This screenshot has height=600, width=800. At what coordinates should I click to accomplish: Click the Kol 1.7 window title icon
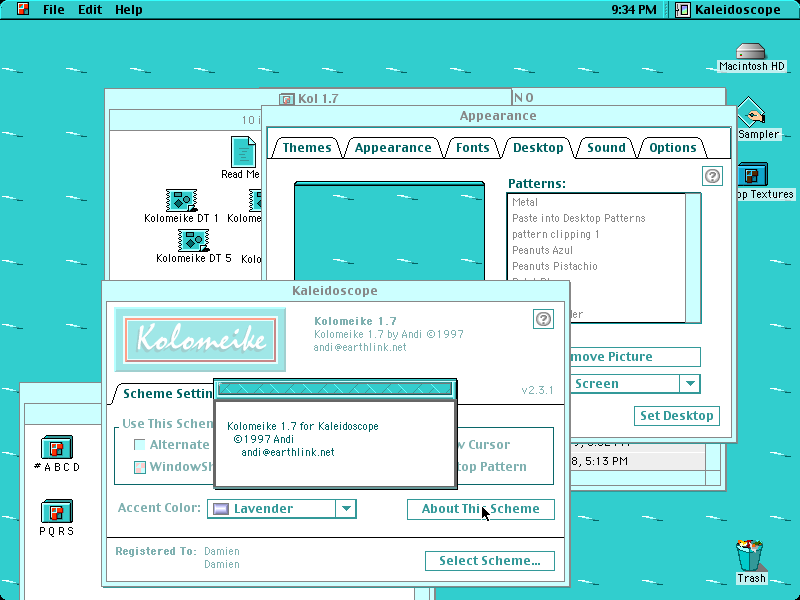click(x=286, y=98)
